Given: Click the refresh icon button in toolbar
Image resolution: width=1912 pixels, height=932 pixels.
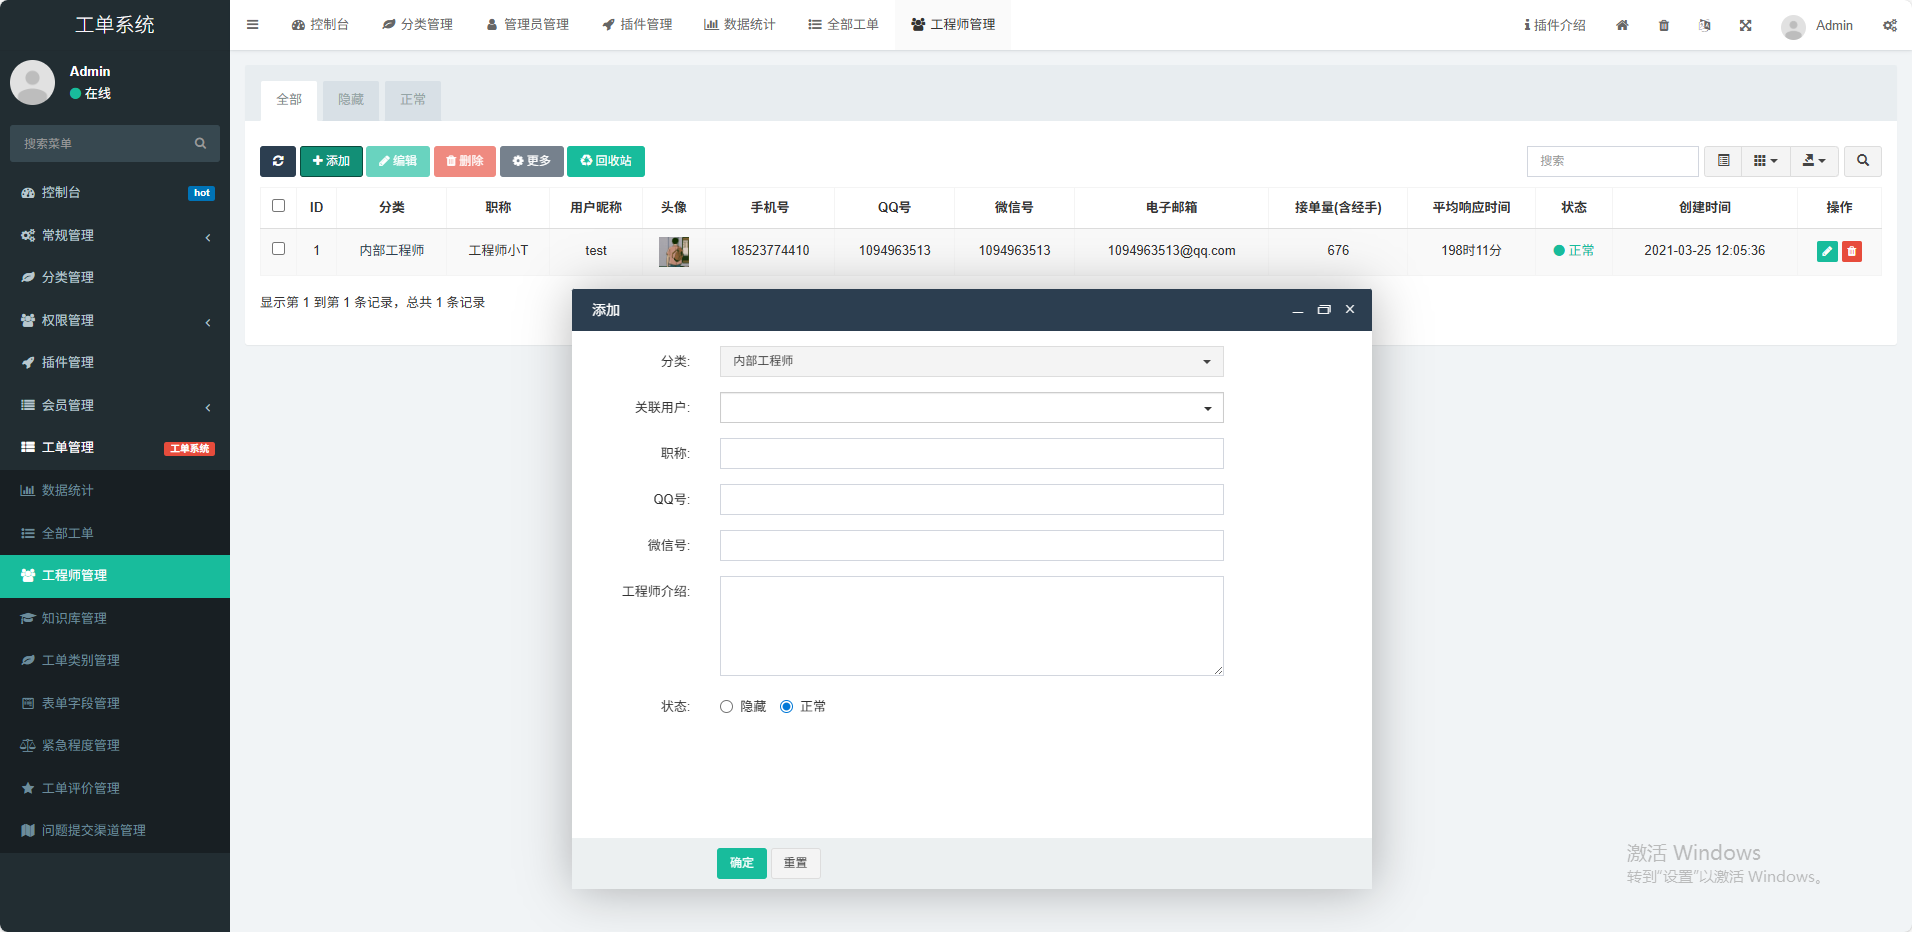Looking at the screenshot, I should click(277, 161).
